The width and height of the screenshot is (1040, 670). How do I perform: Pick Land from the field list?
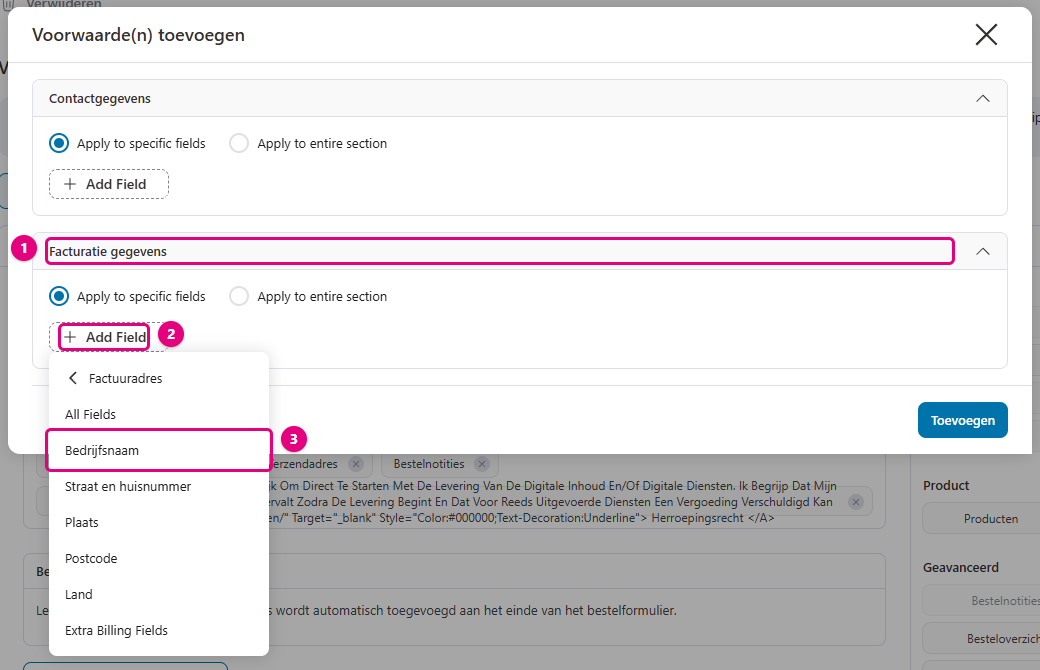click(159, 594)
